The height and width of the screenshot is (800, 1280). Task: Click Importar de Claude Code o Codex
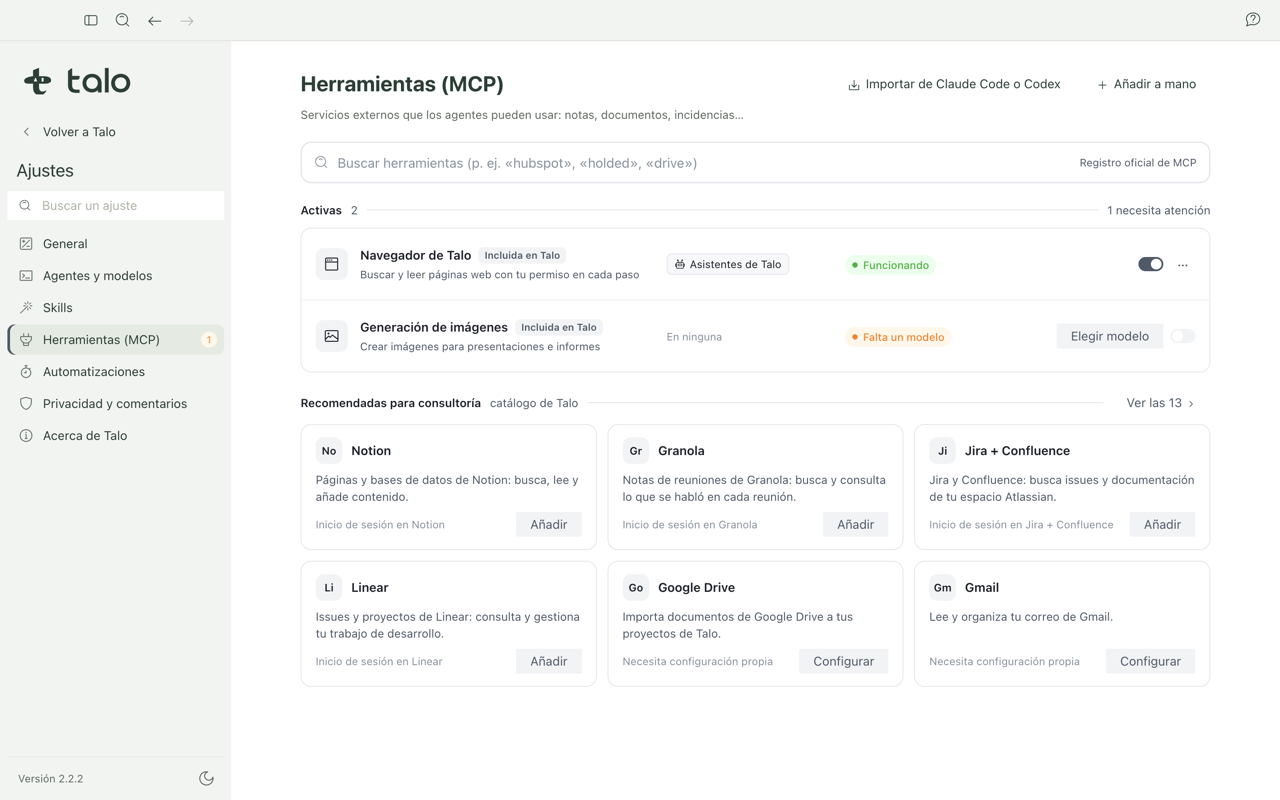pos(954,84)
